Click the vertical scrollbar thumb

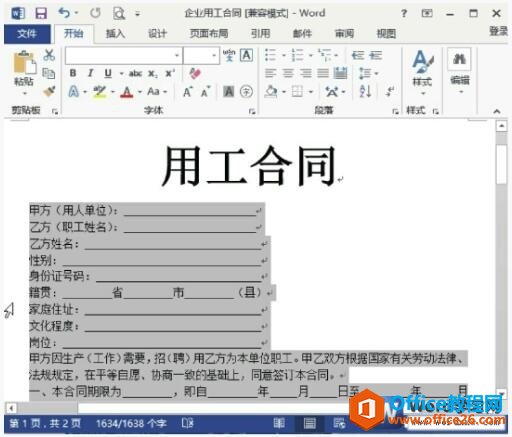pyautogui.click(x=501, y=163)
